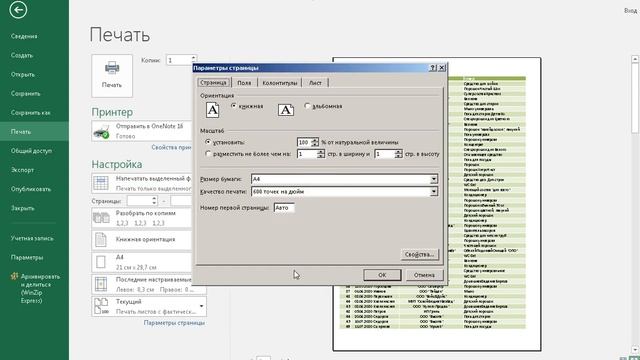The image size is (640, 360).
Task: Open Создать in the sidebar
Action: tap(22, 56)
